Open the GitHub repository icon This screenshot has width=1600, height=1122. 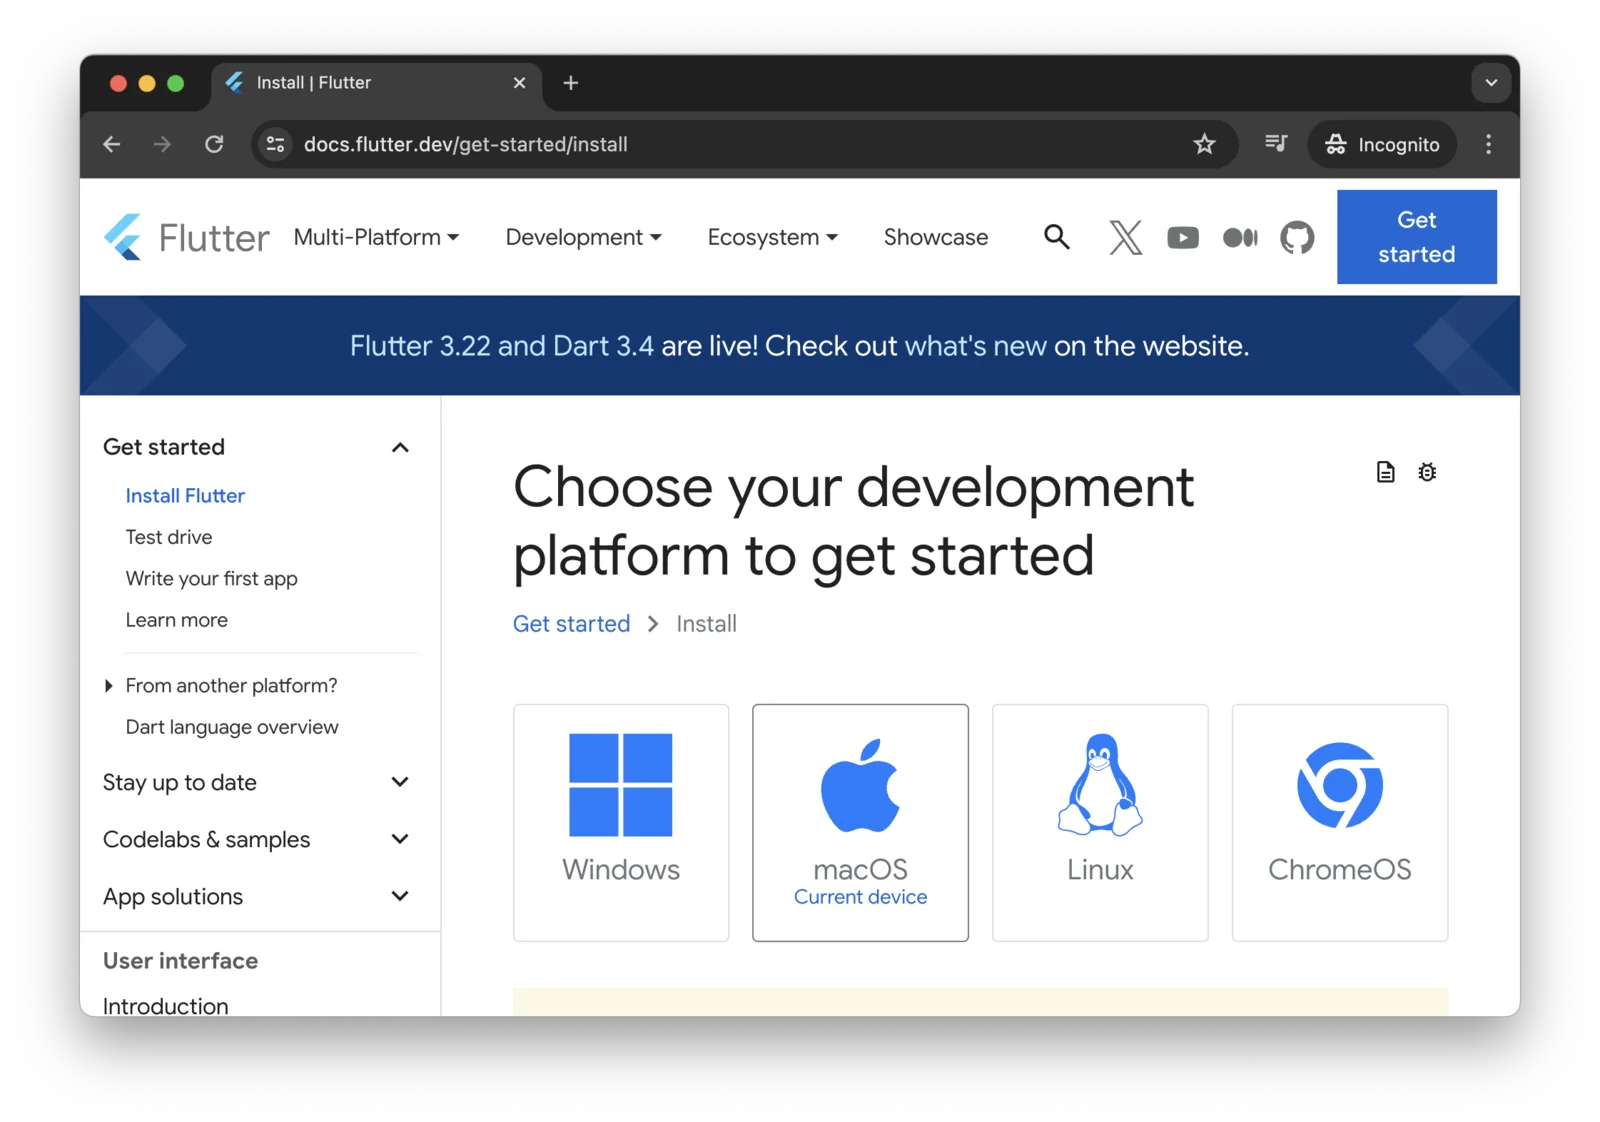tap(1297, 237)
